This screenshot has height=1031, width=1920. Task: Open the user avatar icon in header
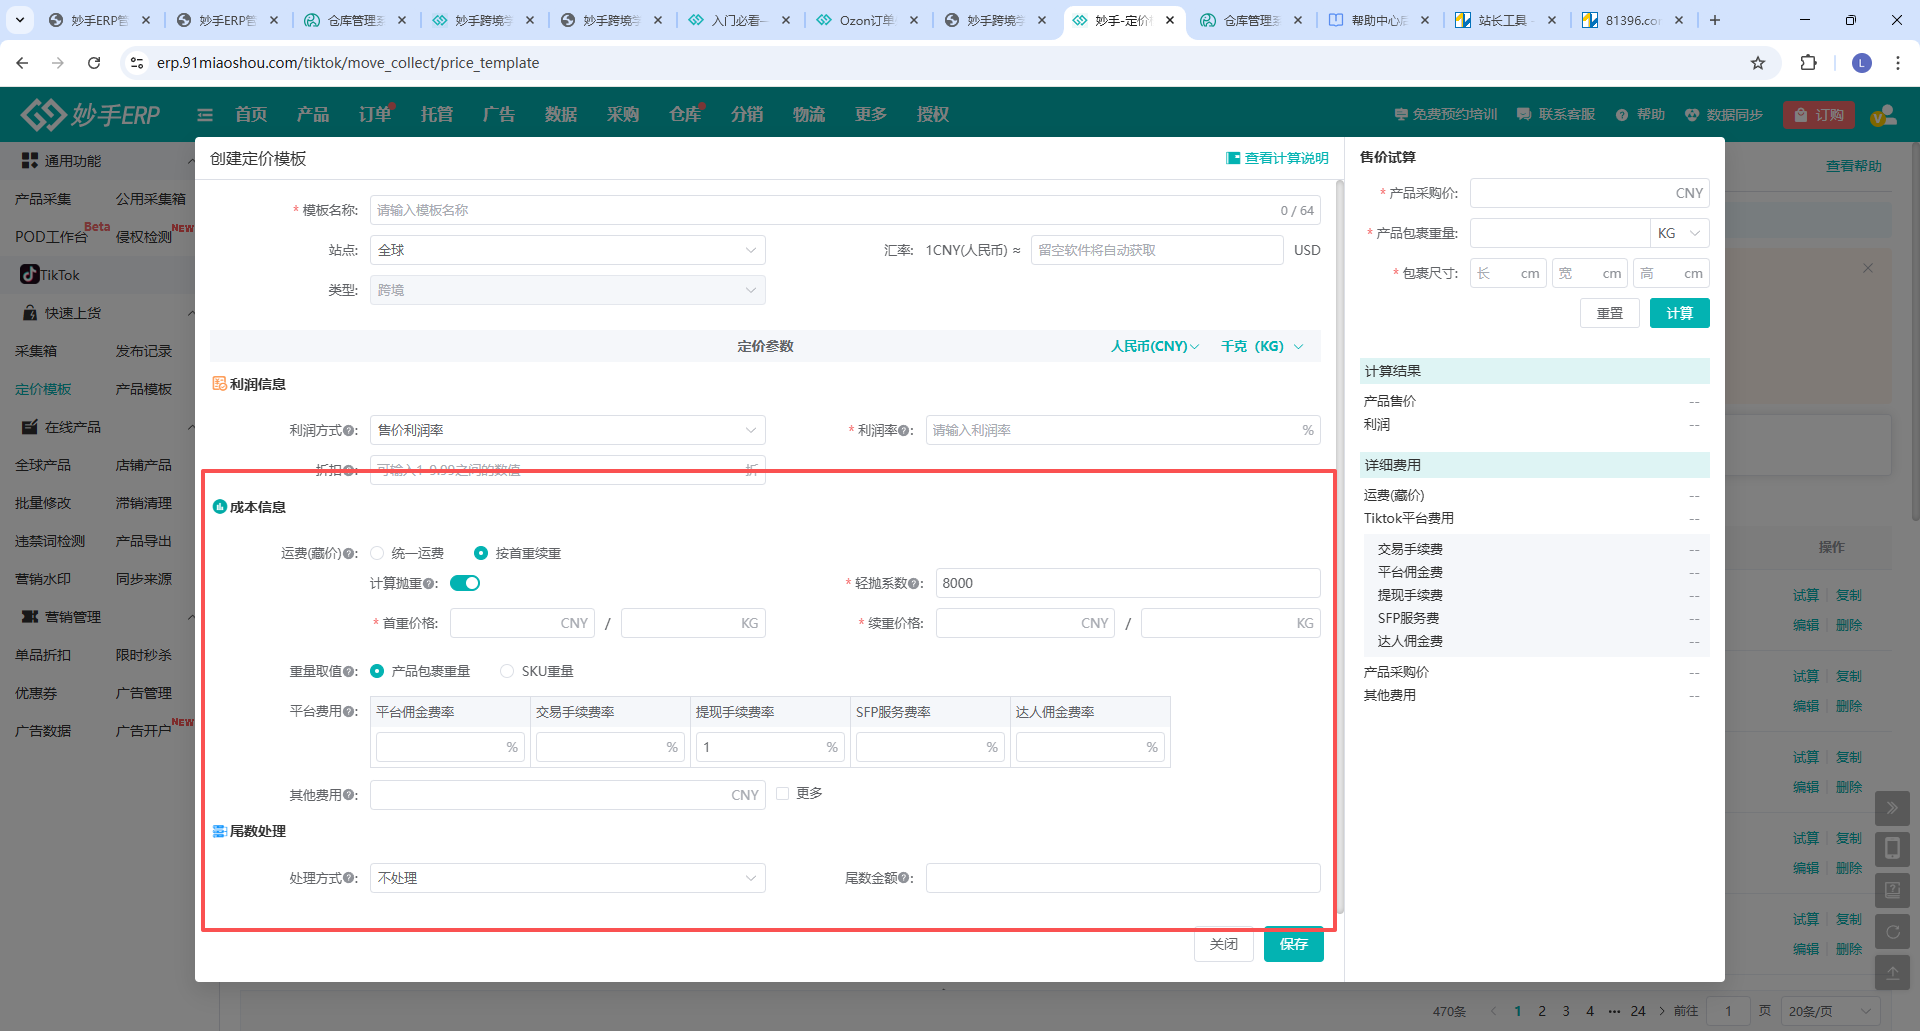(x=1884, y=115)
